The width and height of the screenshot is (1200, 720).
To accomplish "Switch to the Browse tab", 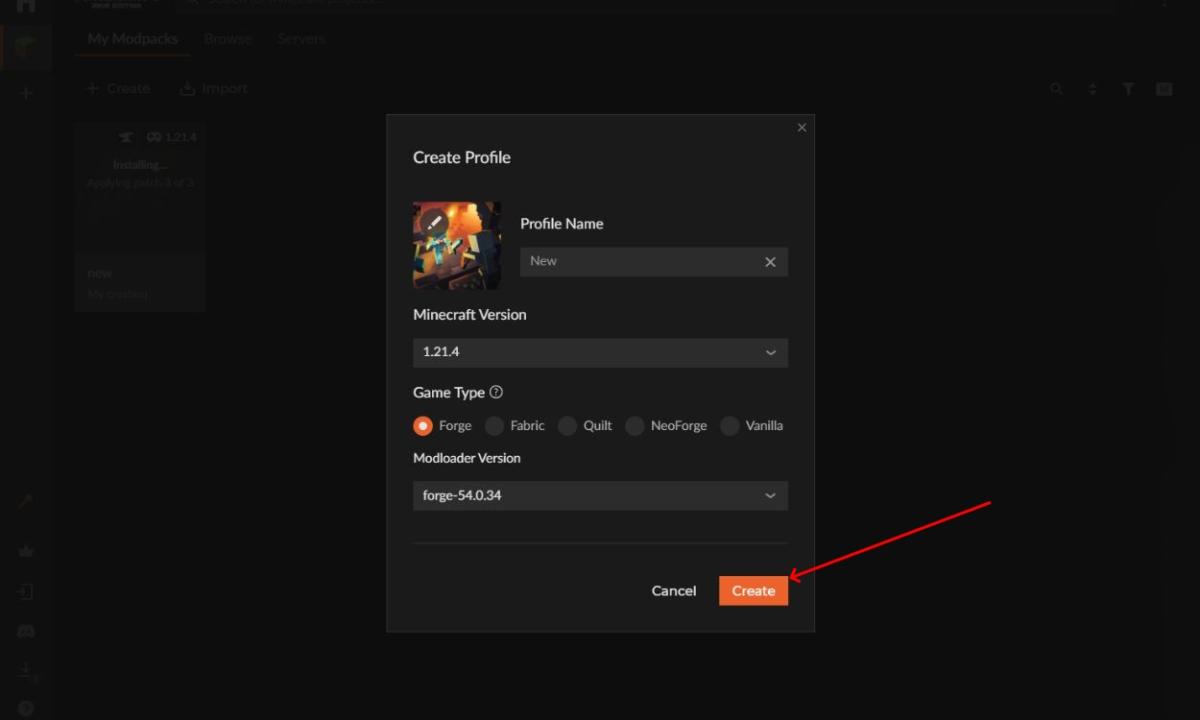I will coord(227,39).
